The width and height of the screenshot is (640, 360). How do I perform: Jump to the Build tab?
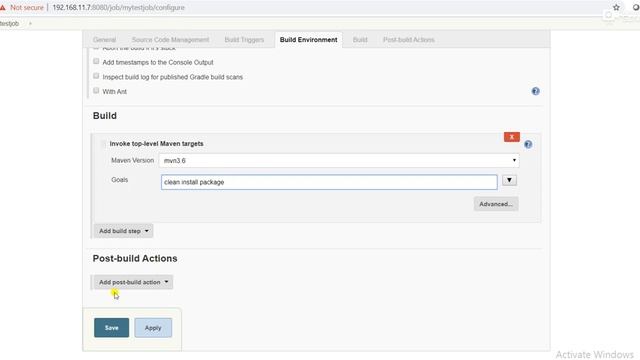coord(360,40)
